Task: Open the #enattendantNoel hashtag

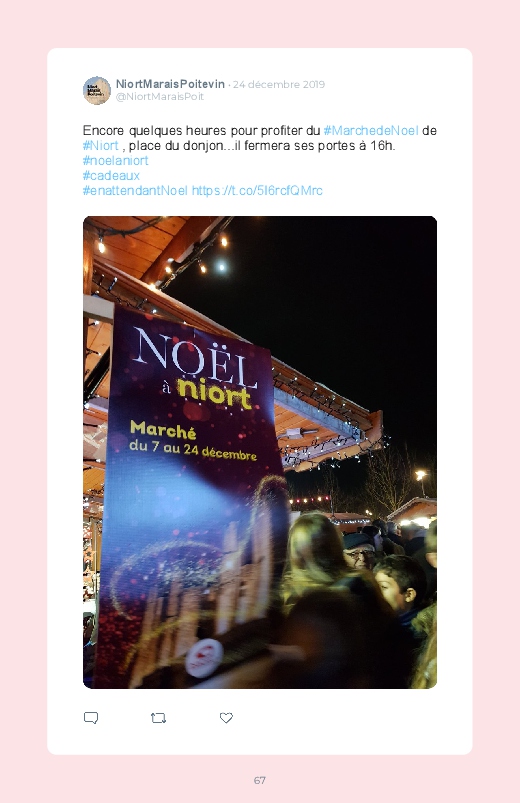Action: coord(135,191)
